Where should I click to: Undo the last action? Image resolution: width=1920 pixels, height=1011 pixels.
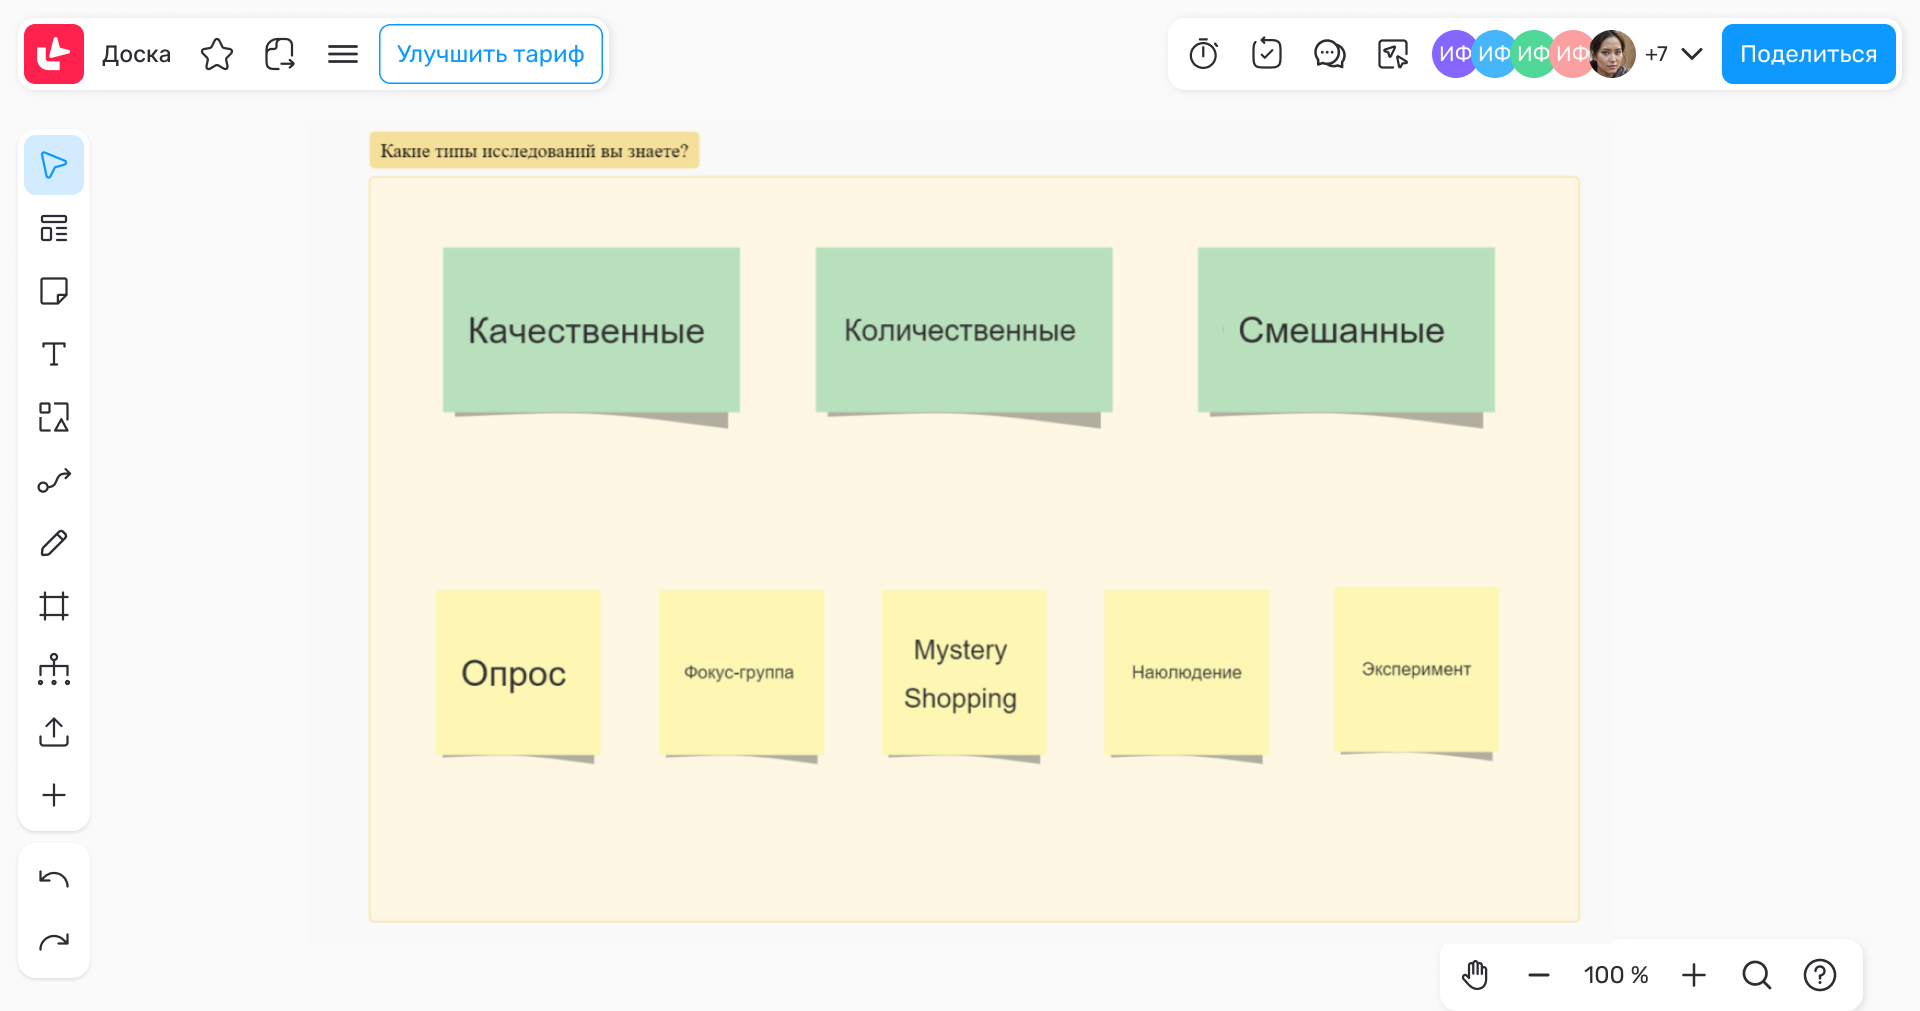tap(54, 879)
